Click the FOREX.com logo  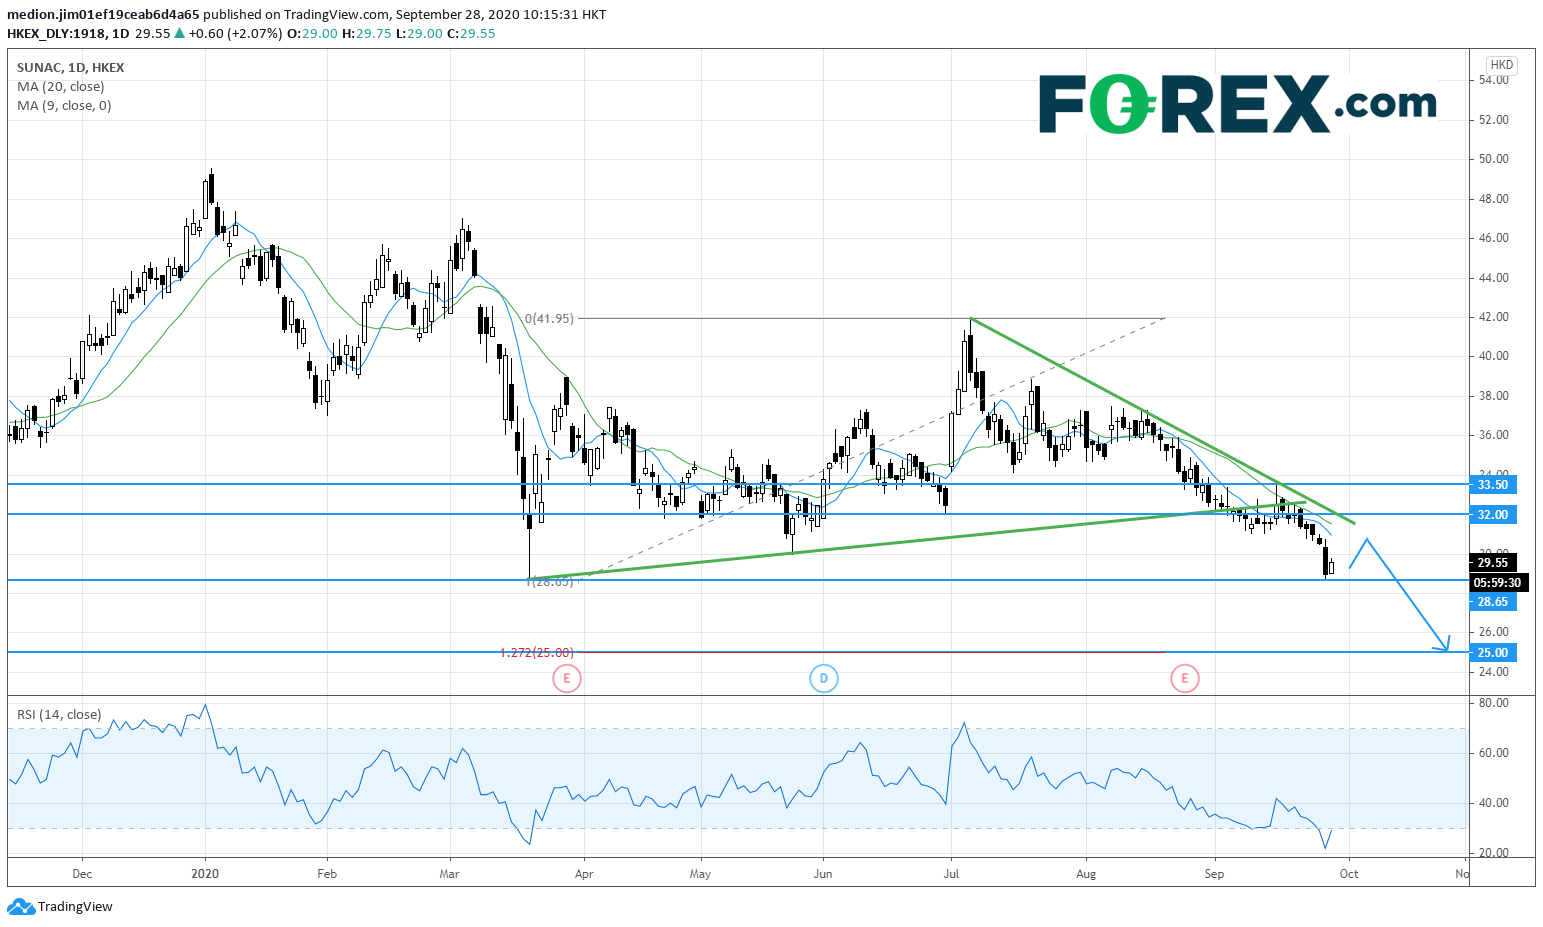coord(1237,104)
